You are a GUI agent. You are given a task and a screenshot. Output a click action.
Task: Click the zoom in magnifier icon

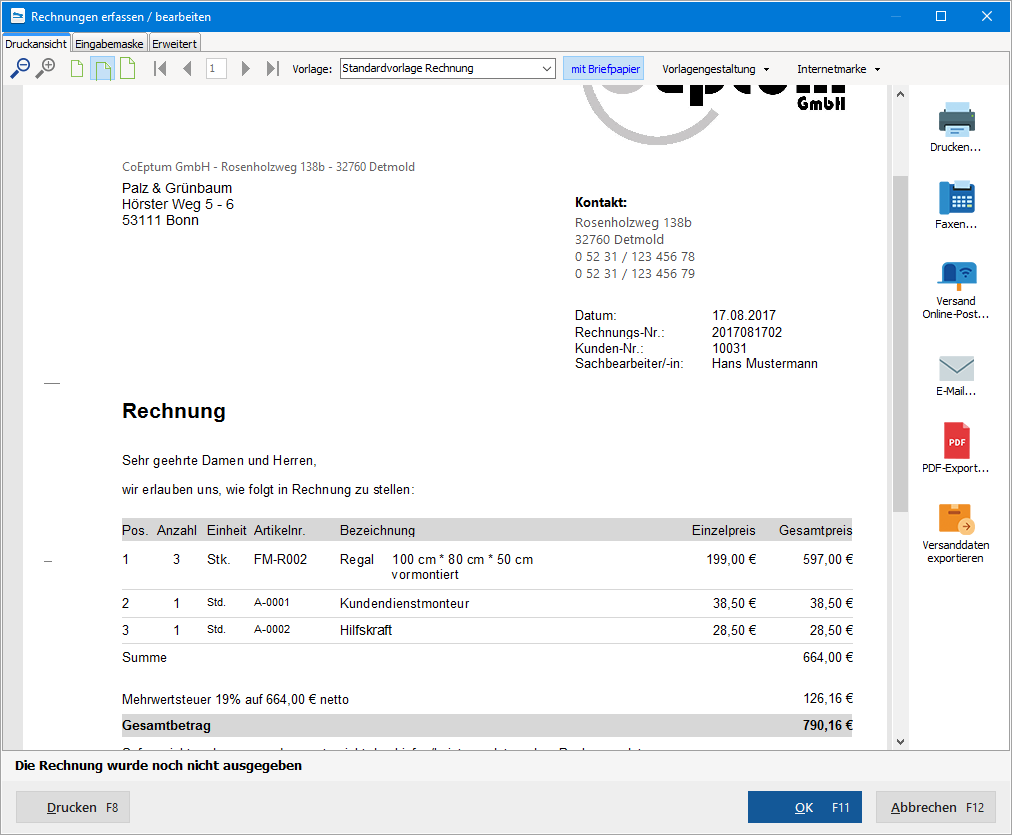45,68
